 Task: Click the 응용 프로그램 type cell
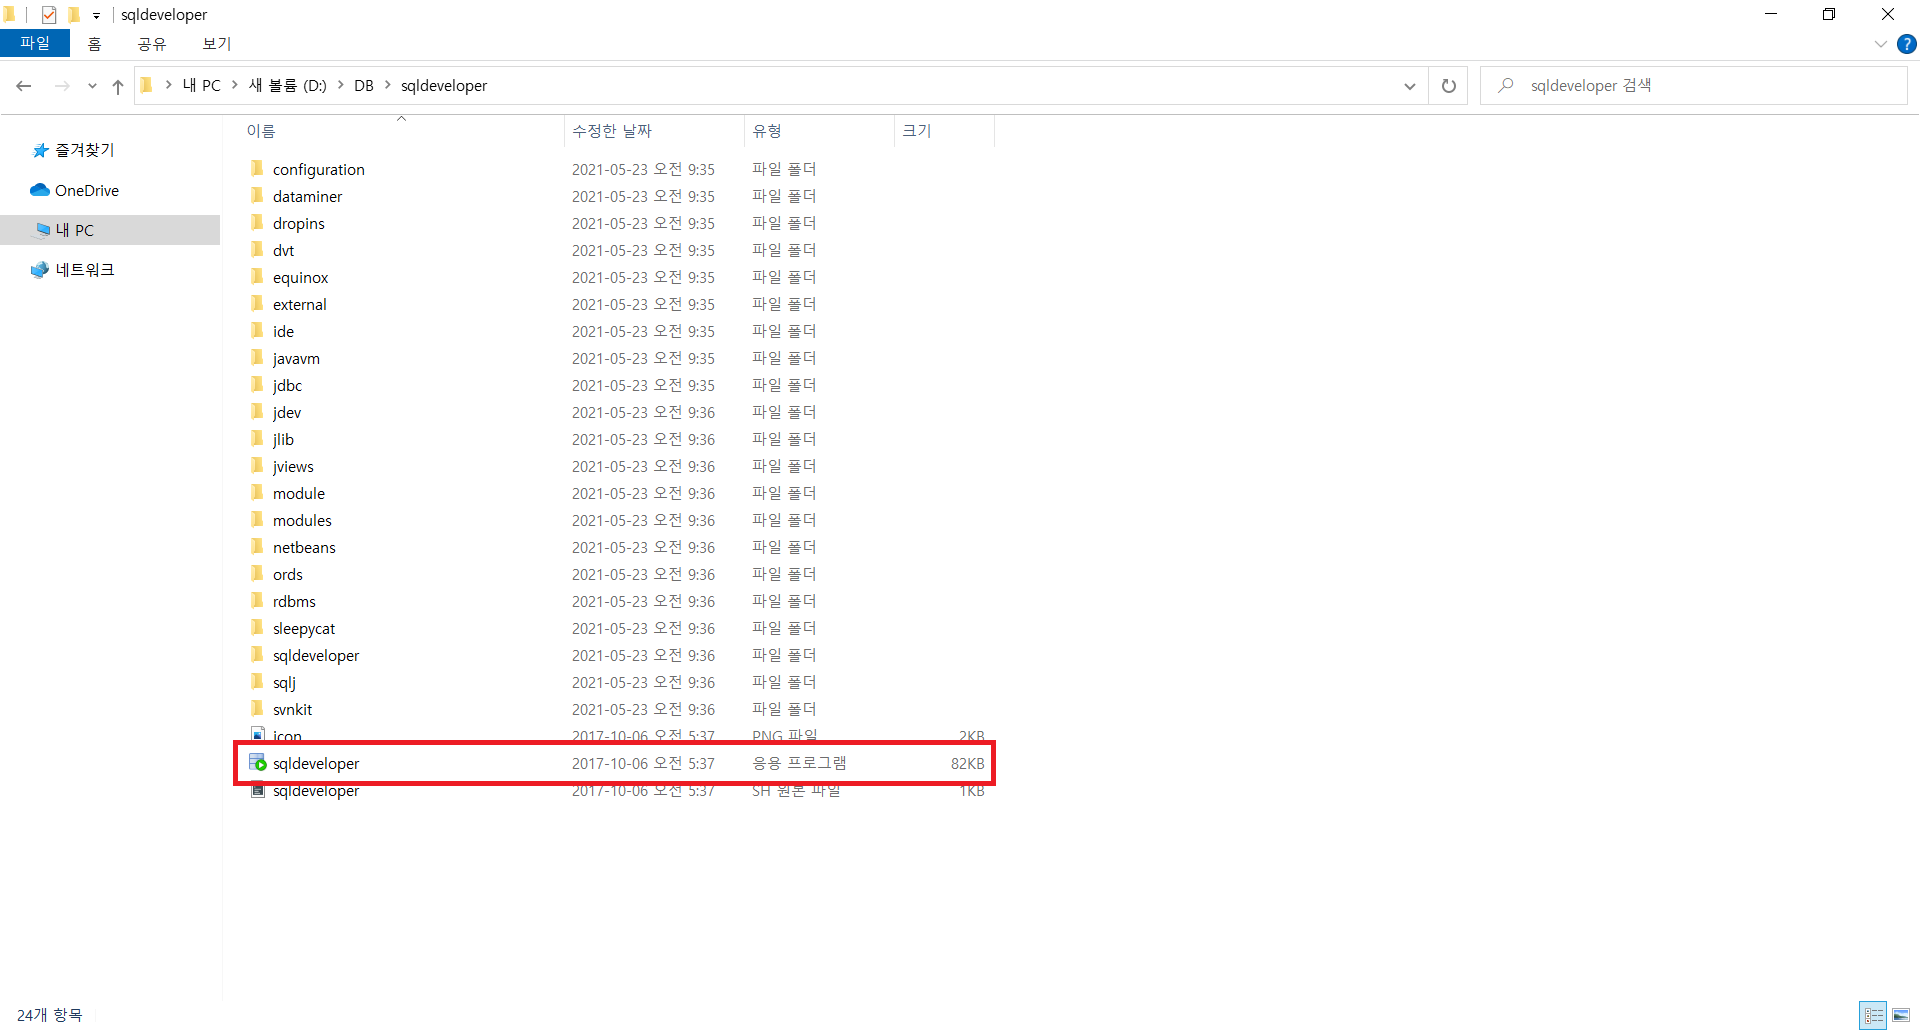click(x=799, y=763)
